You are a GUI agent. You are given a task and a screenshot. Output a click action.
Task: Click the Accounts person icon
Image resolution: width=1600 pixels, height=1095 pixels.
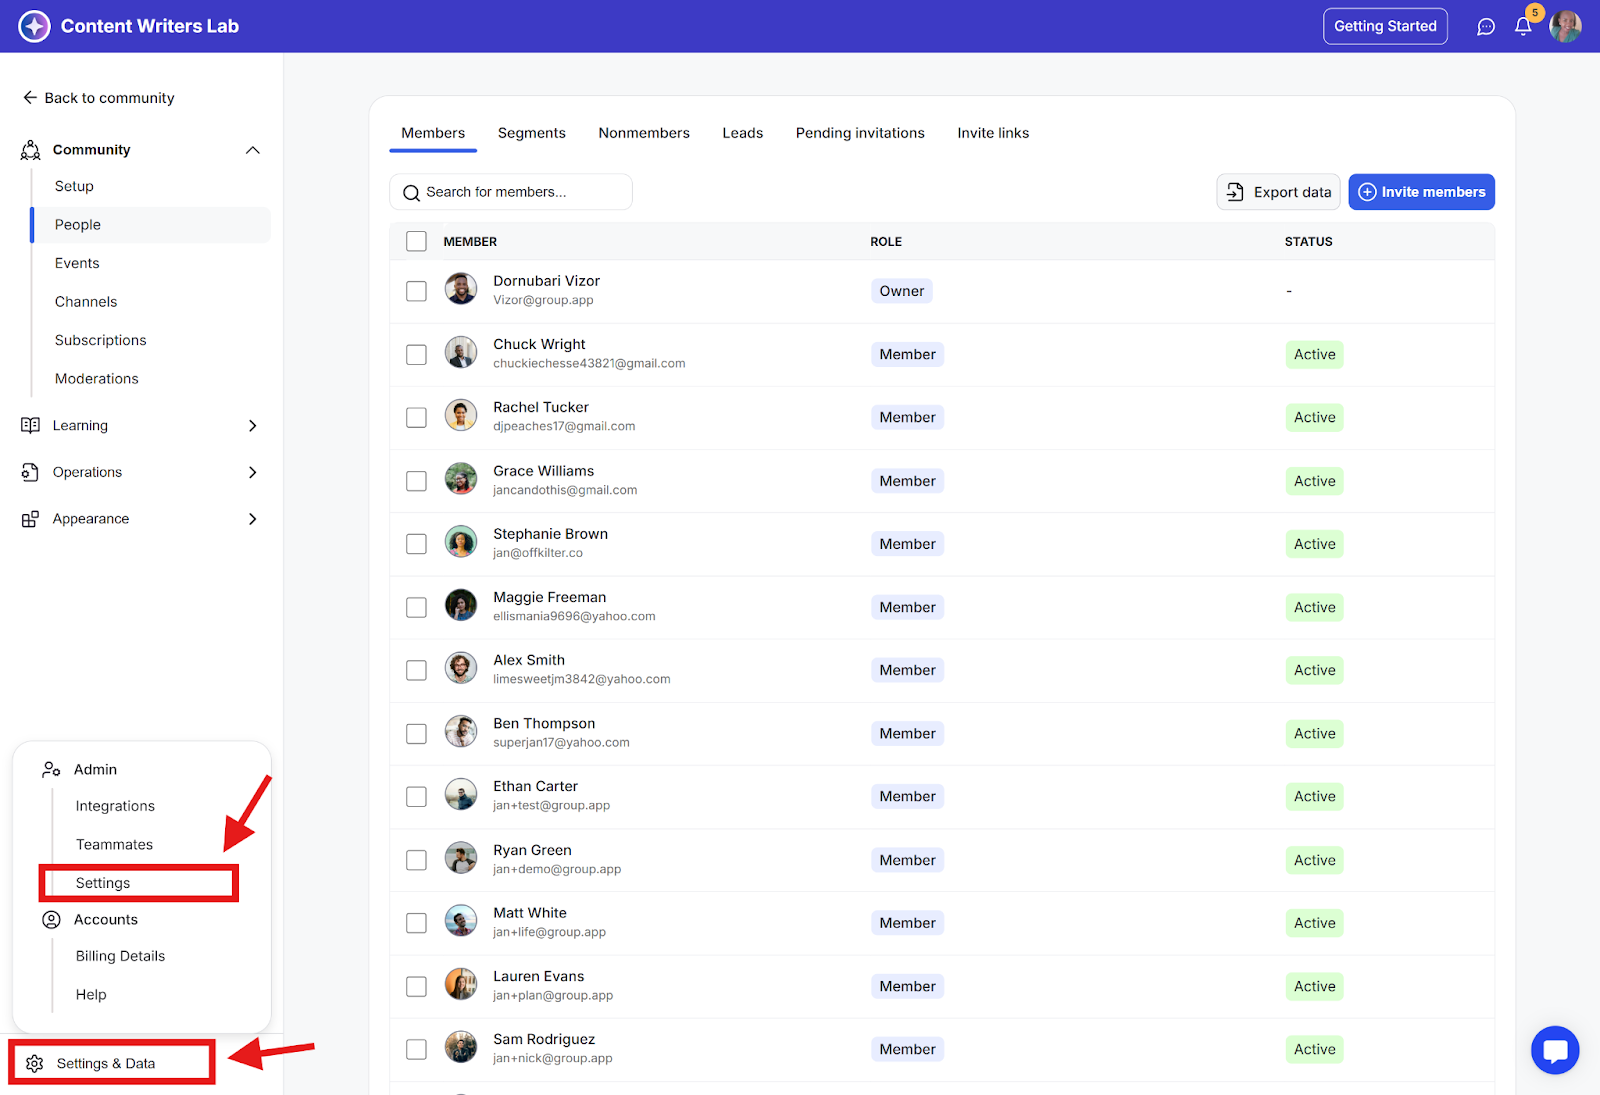point(51,920)
